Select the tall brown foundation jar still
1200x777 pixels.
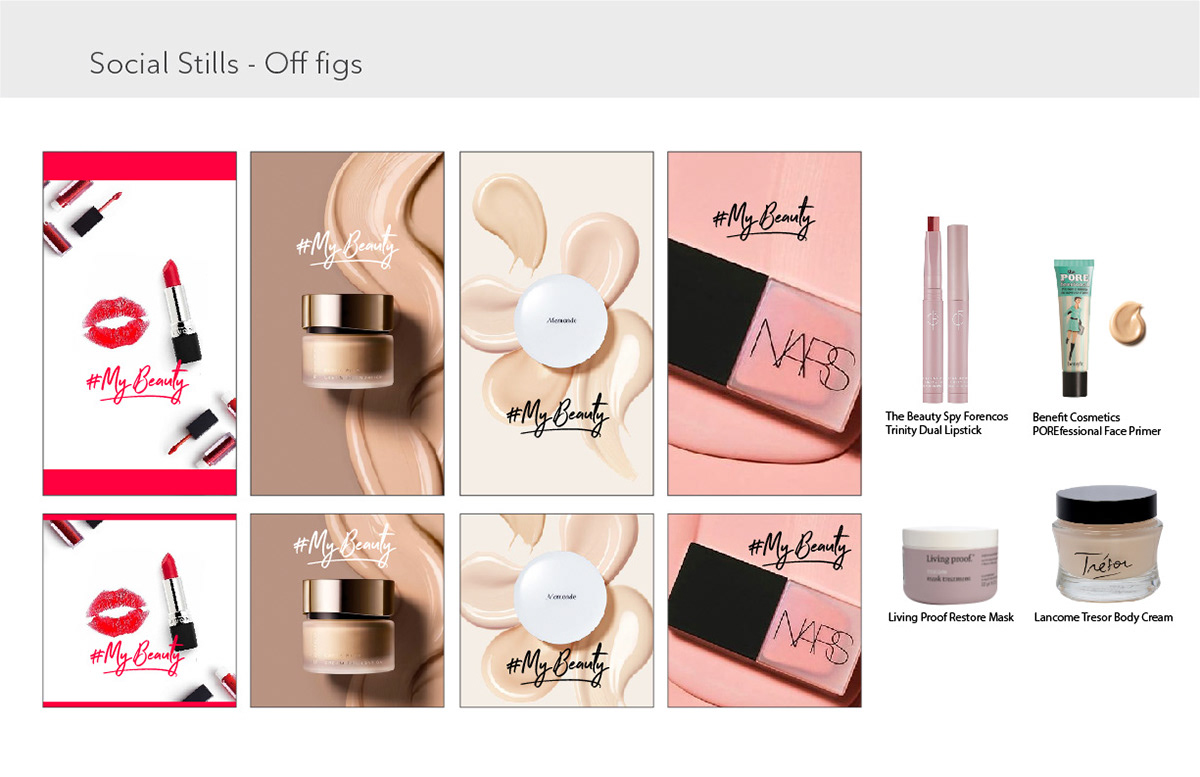[x=347, y=323]
